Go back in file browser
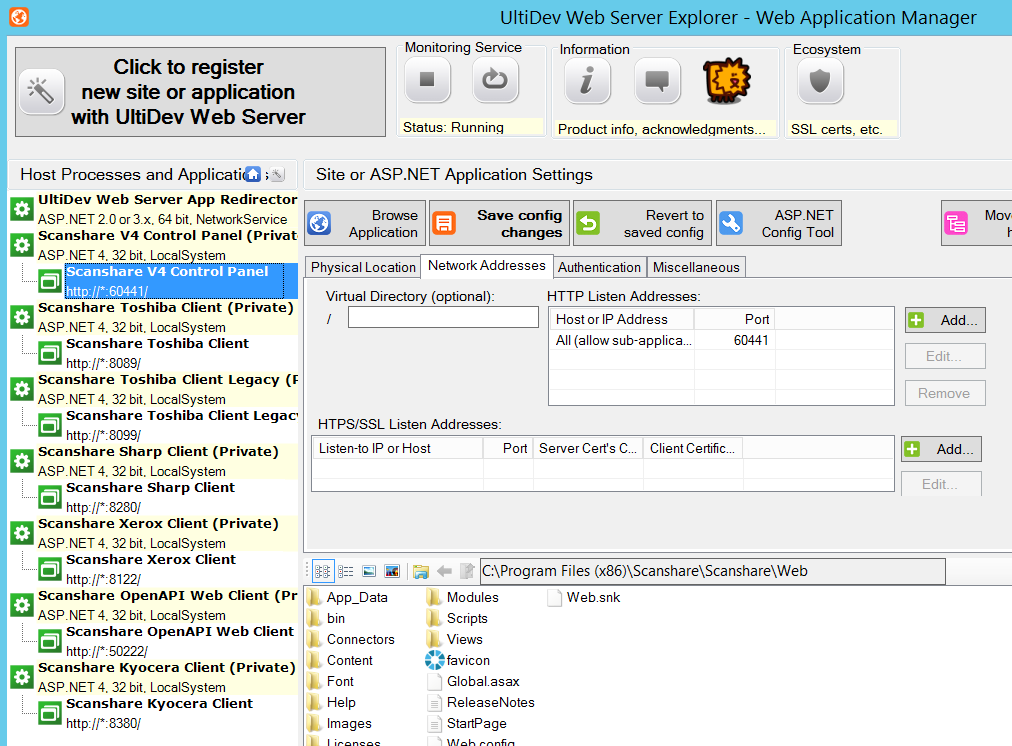The height and width of the screenshot is (746, 1012). coord(444,571)
